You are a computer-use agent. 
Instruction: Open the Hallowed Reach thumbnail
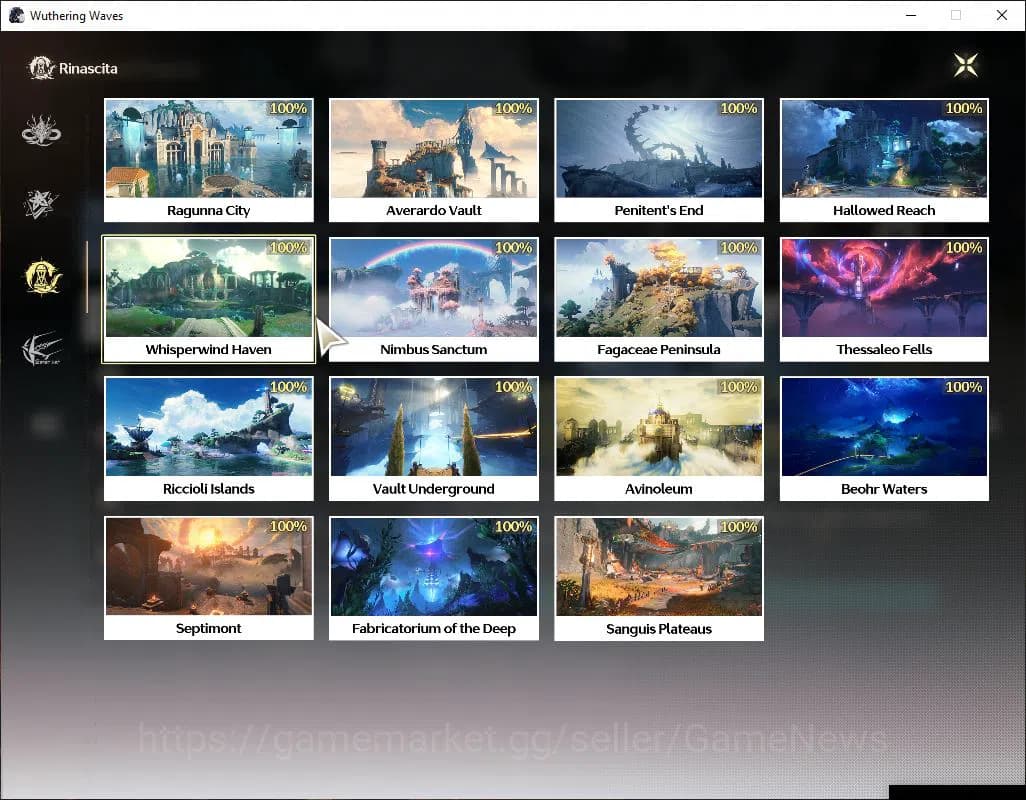(884, 148)
